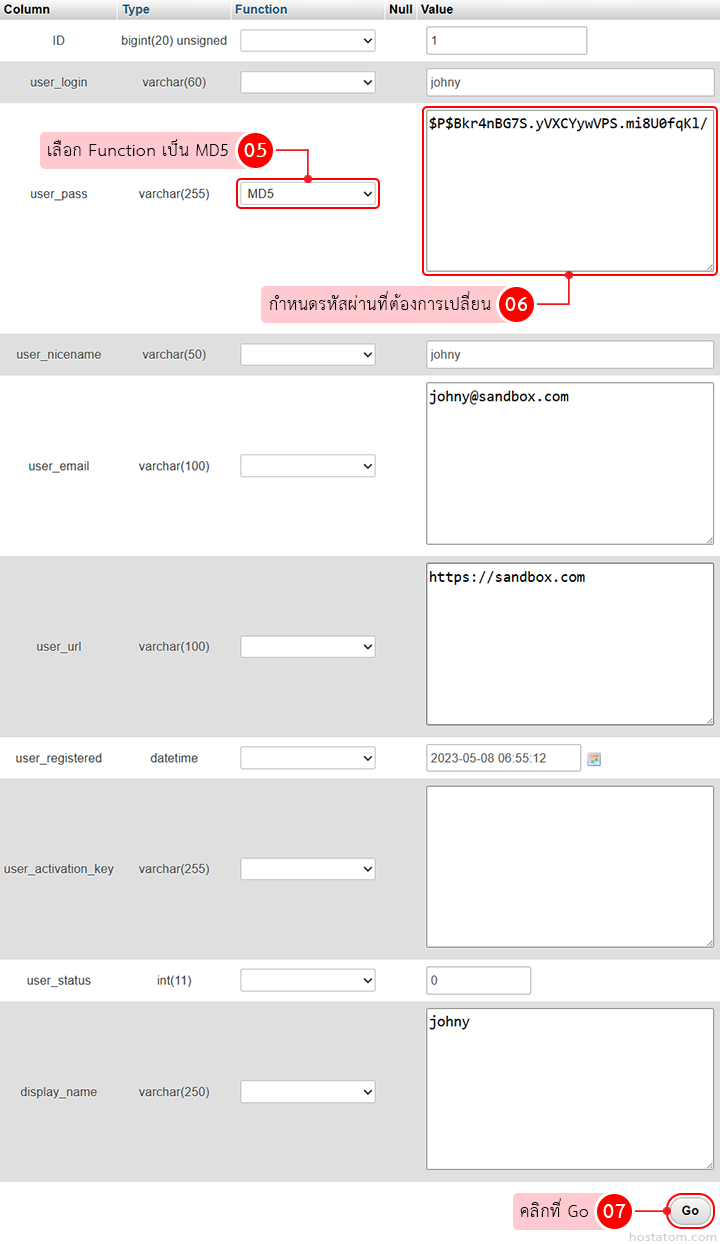This screenshot has width=720, height=1244.
Task: Click the user_nicename value field
Action: tap(569, 355)
